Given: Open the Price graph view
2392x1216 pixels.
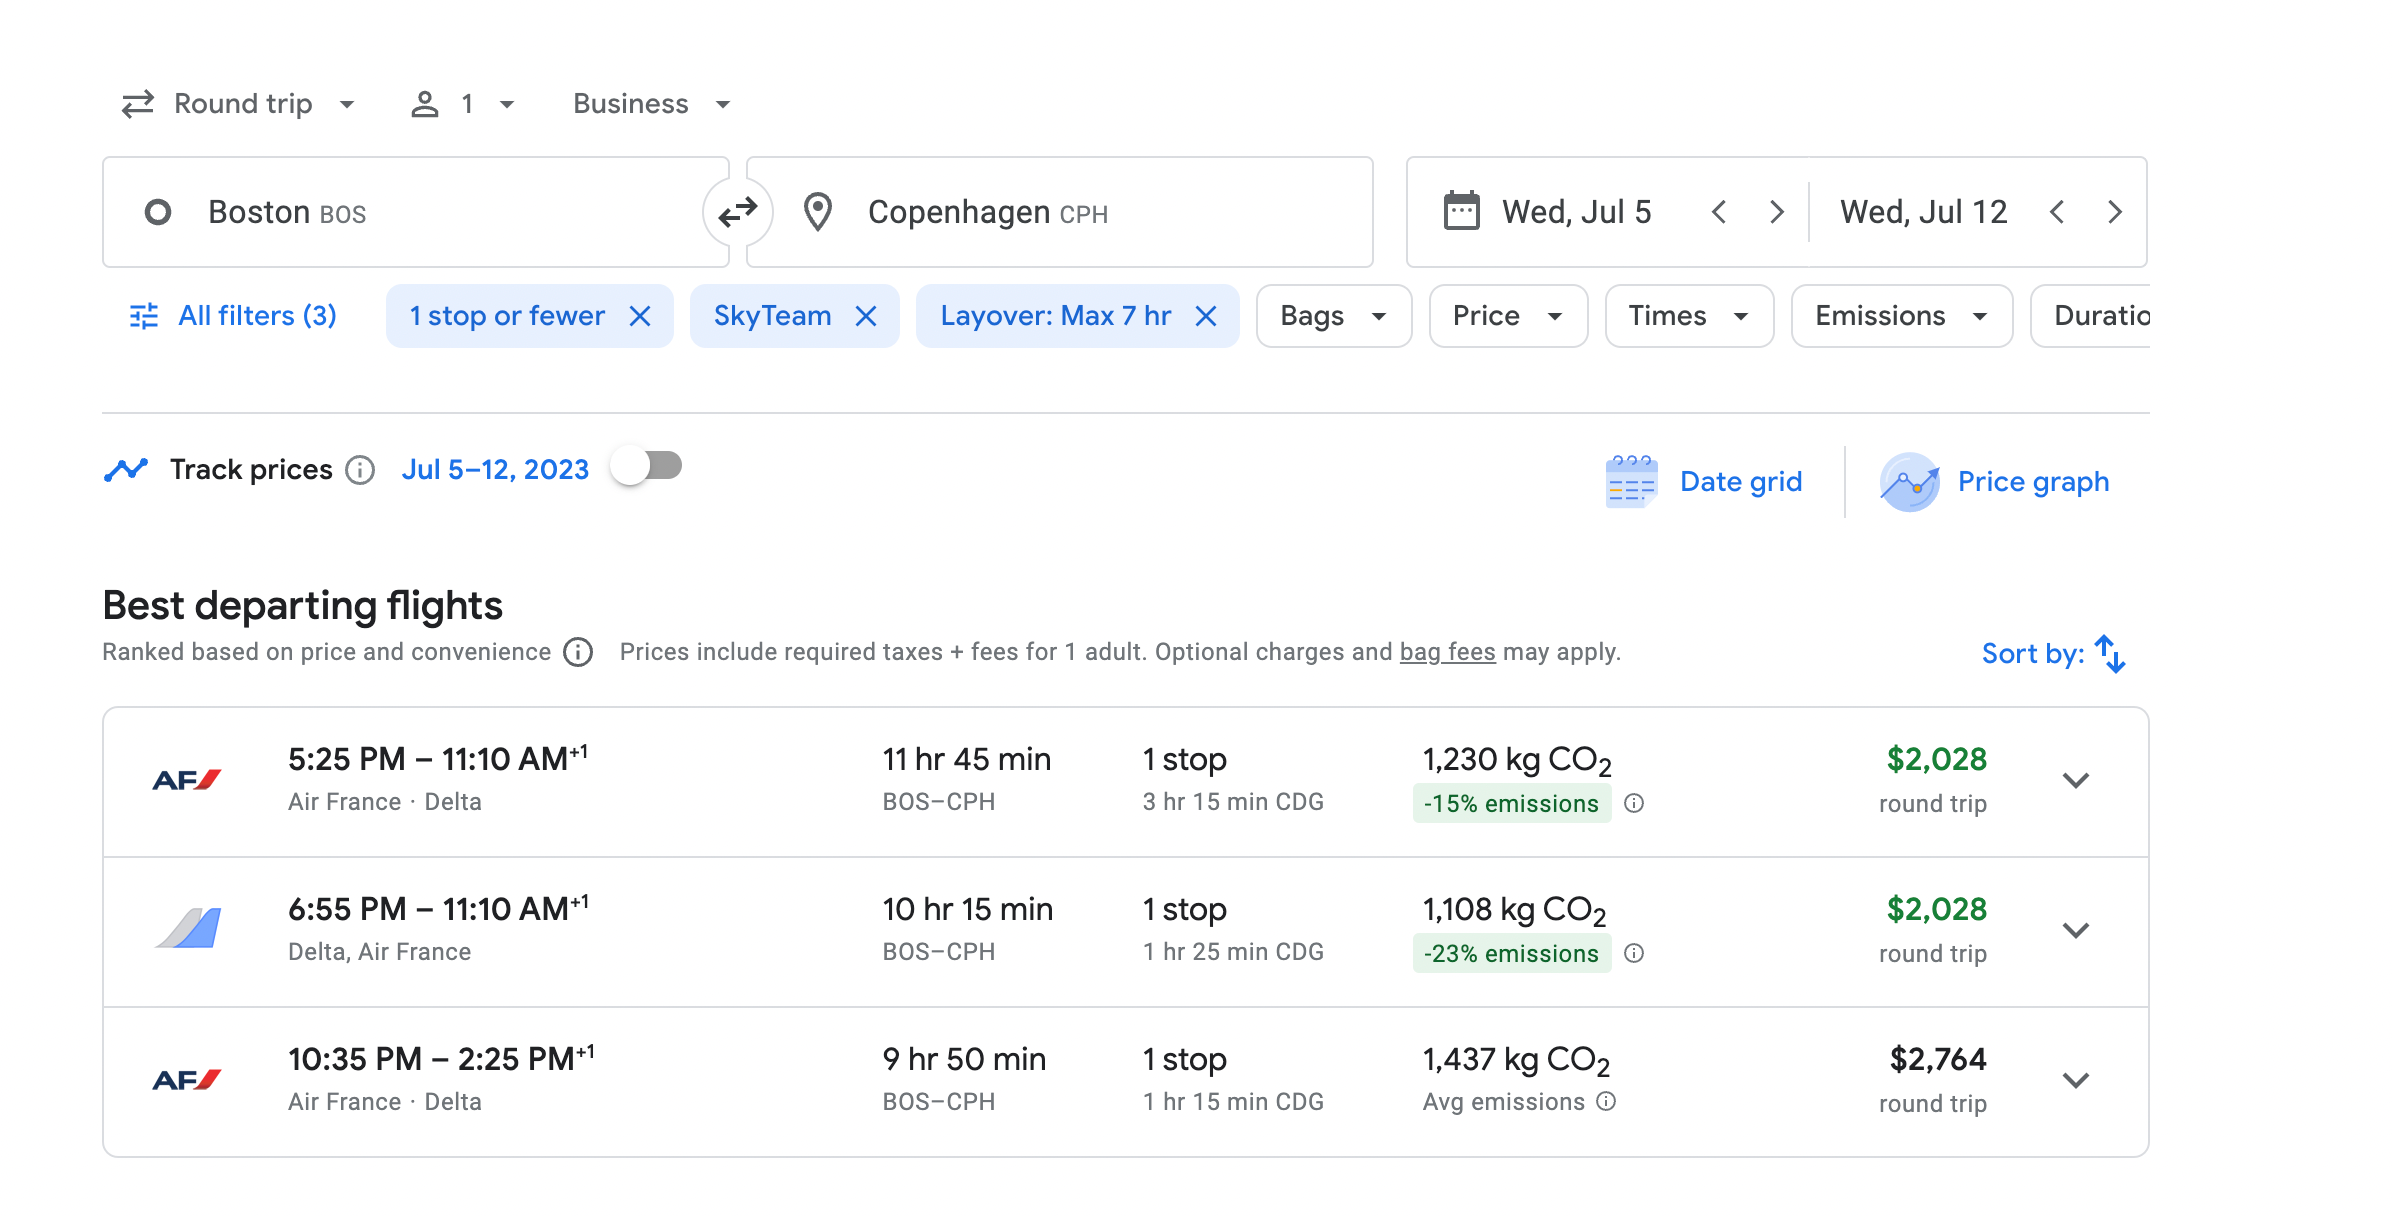Looking at the screenshot, I should coord(1995,482).
